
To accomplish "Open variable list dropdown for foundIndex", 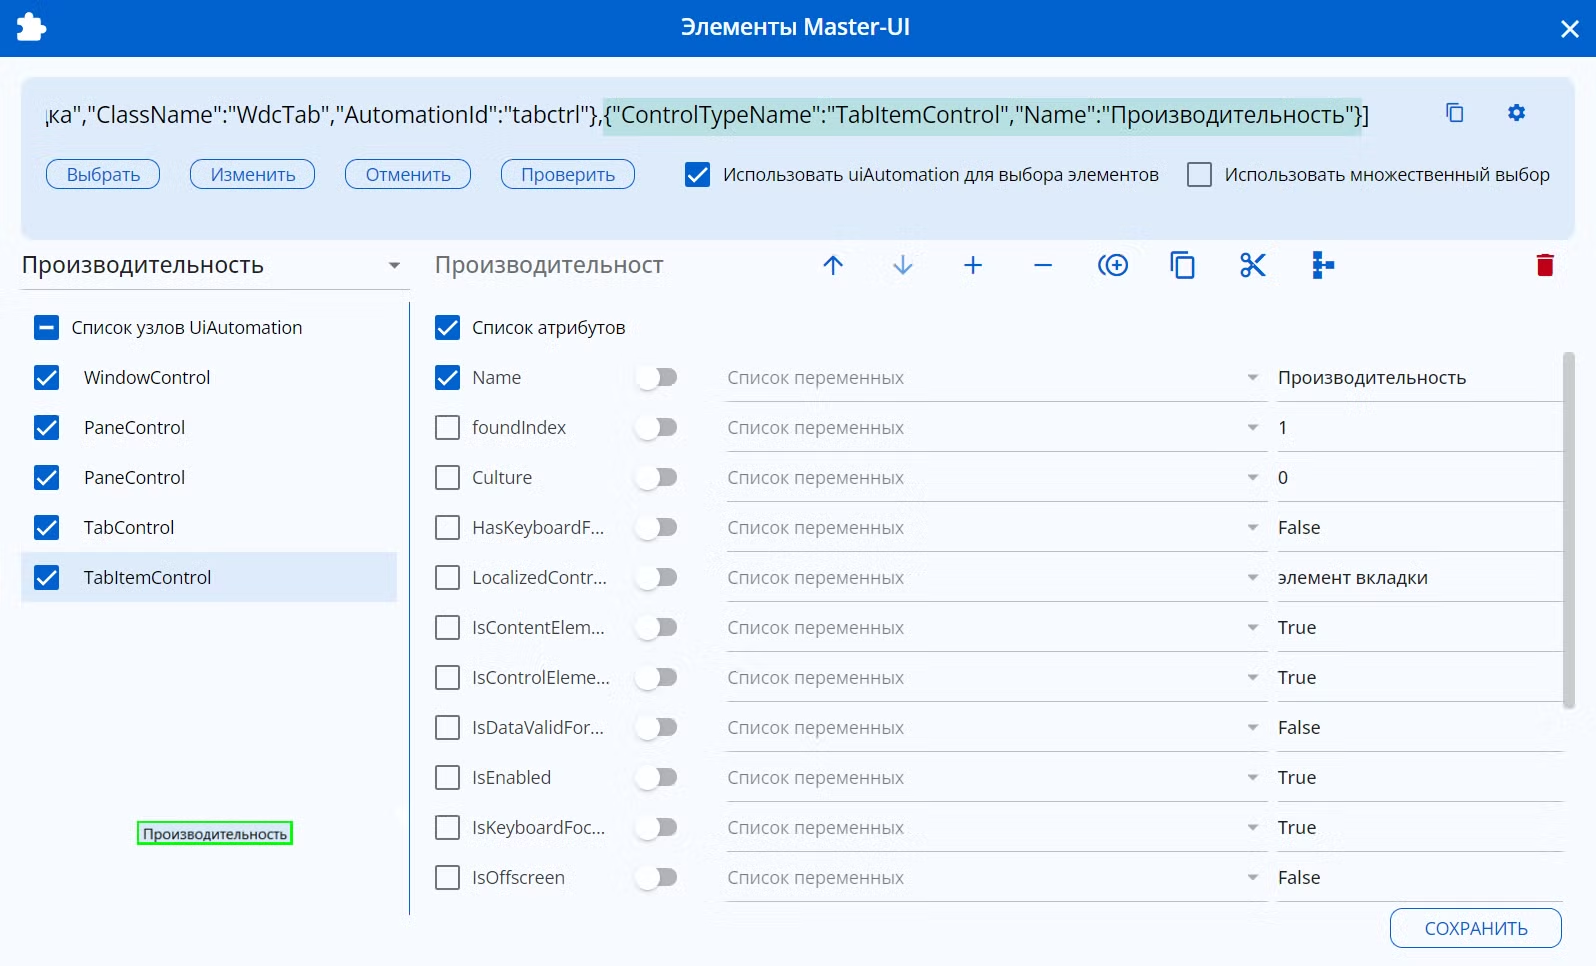I will [x=996, y=428].
